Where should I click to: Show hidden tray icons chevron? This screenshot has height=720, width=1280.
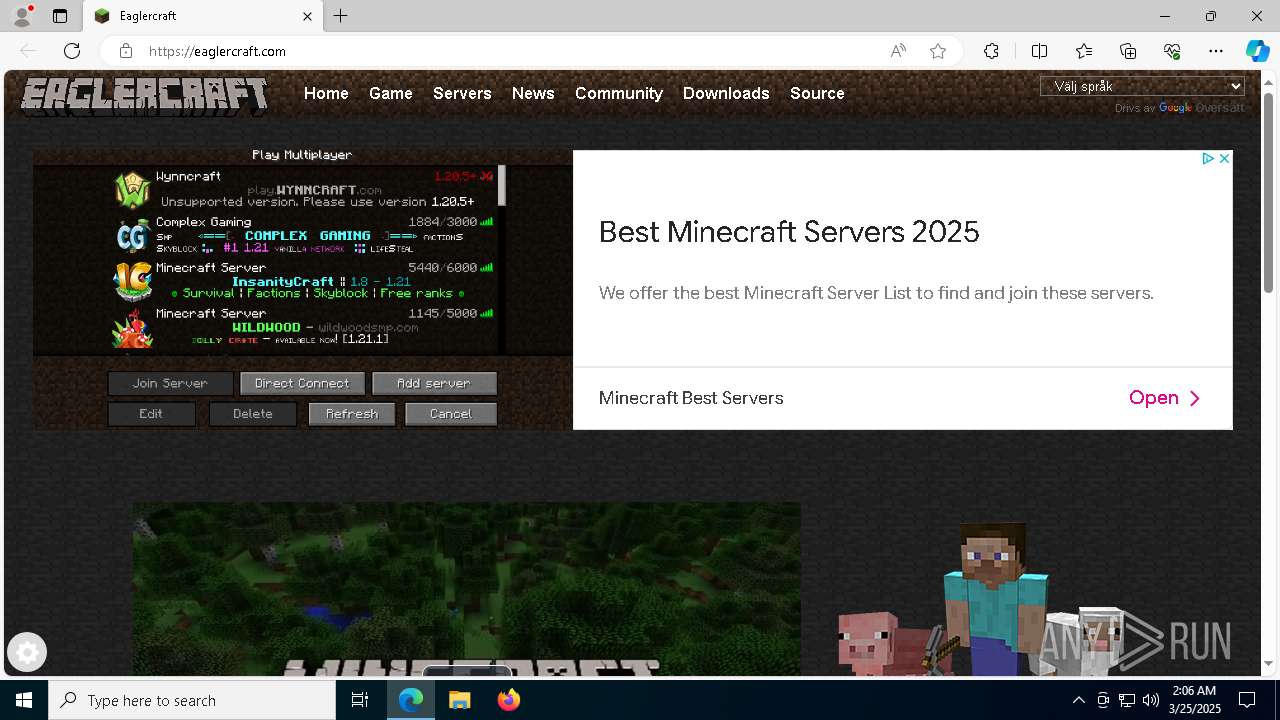pyautogui.click(x=1078, y=700)
